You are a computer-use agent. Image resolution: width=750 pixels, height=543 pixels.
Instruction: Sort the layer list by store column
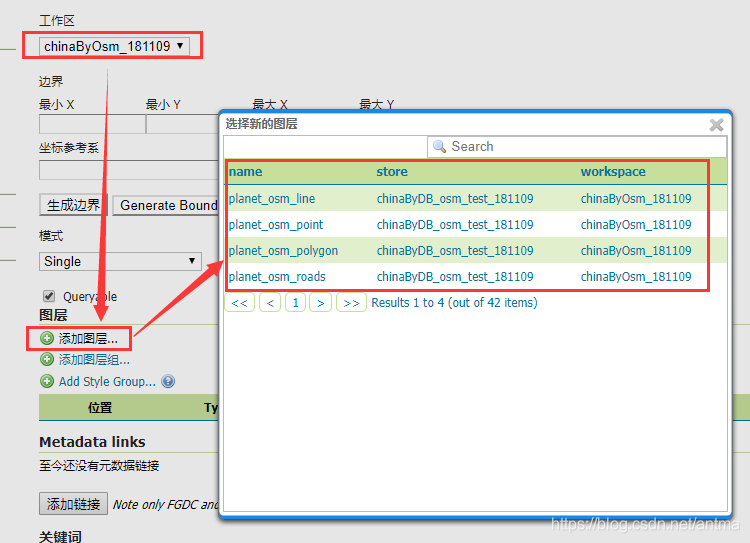(392, 172)
